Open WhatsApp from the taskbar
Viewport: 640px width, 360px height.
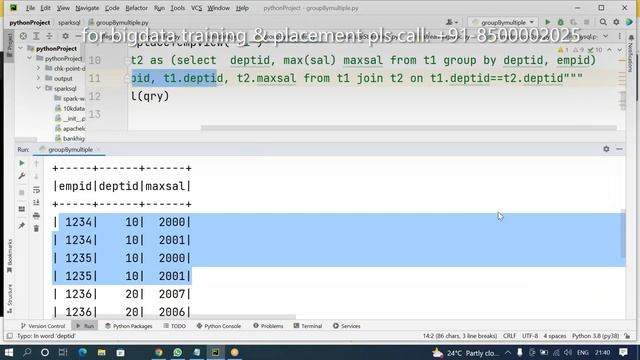[177, 352]
